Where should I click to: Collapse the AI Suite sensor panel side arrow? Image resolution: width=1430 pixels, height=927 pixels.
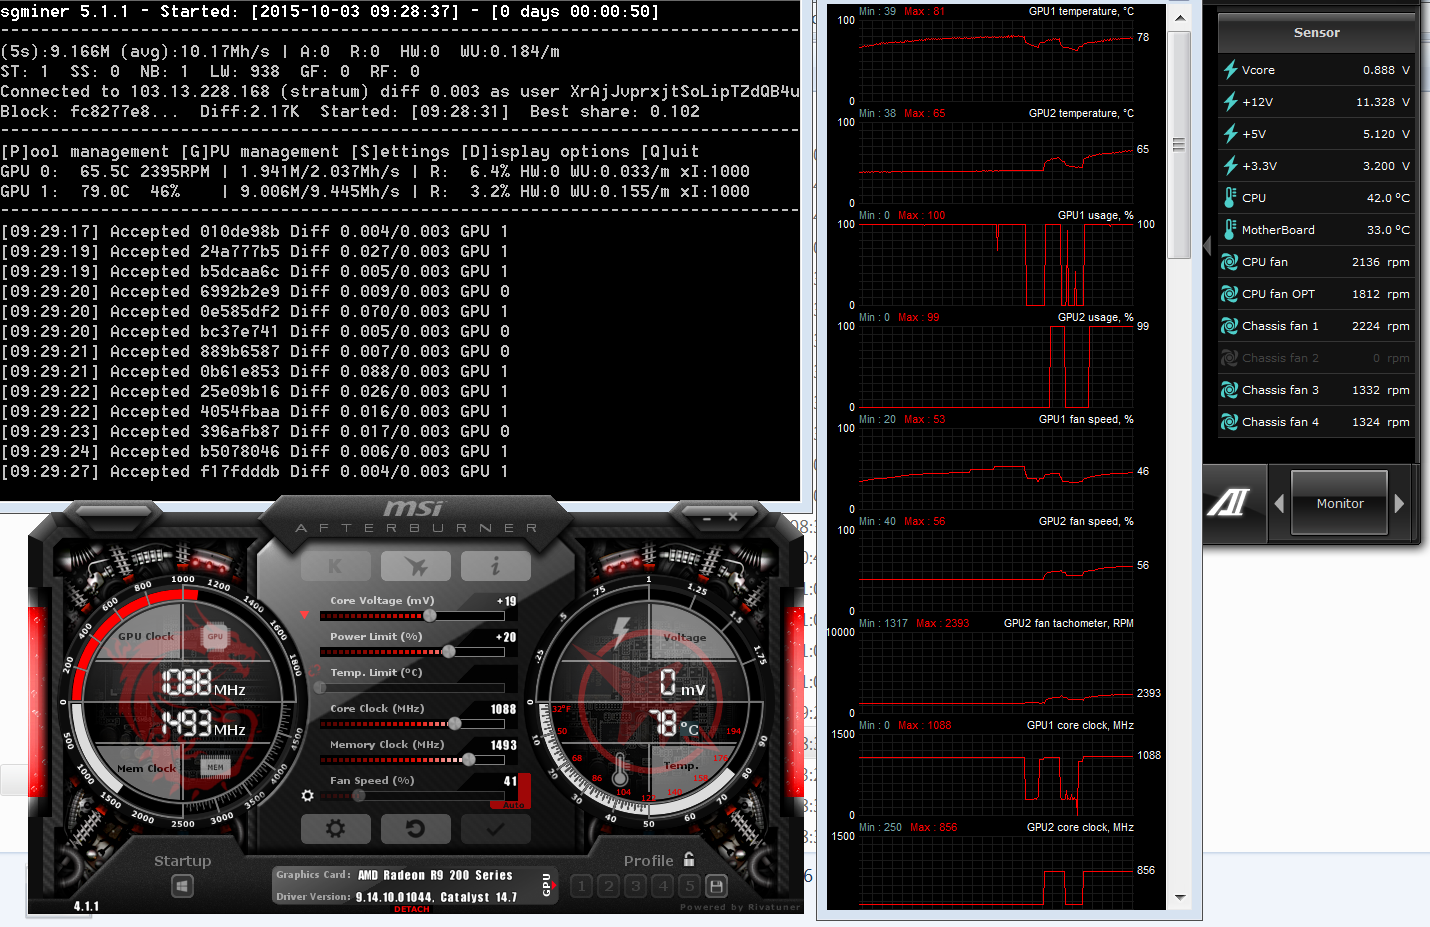coord(1208,246)
